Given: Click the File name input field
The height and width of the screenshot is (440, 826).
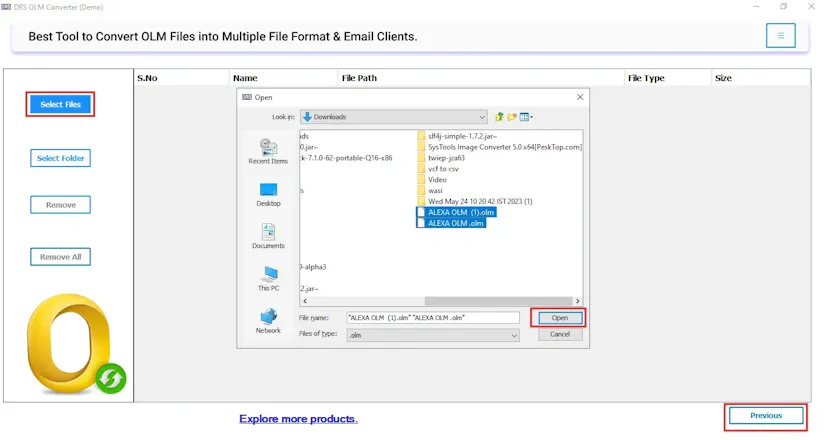Looking at the screenshot, I should click(433, 318).
